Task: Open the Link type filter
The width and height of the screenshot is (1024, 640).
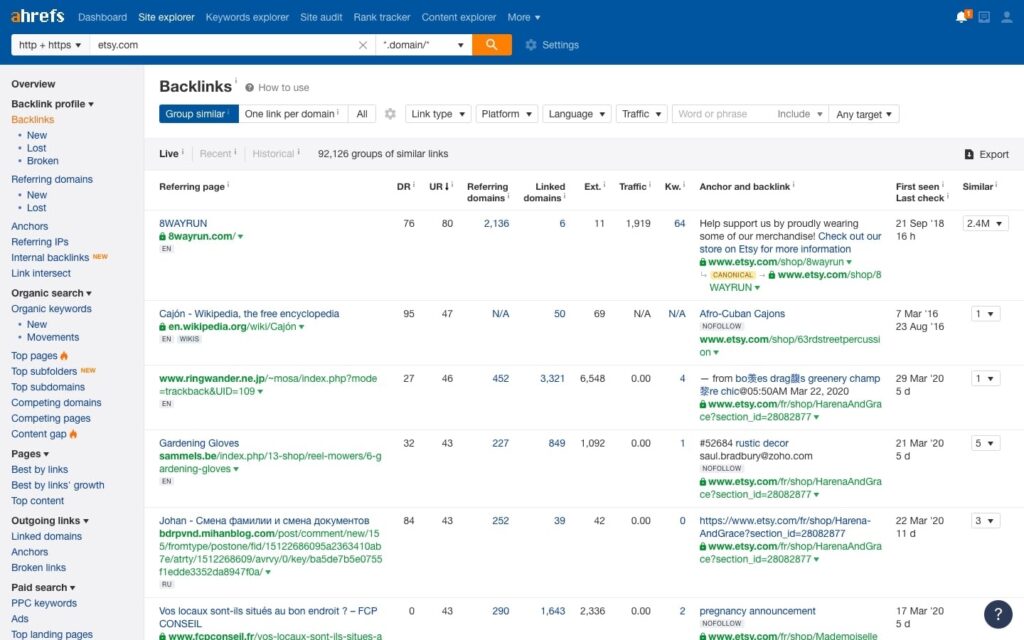Action: tap(438, 114)
